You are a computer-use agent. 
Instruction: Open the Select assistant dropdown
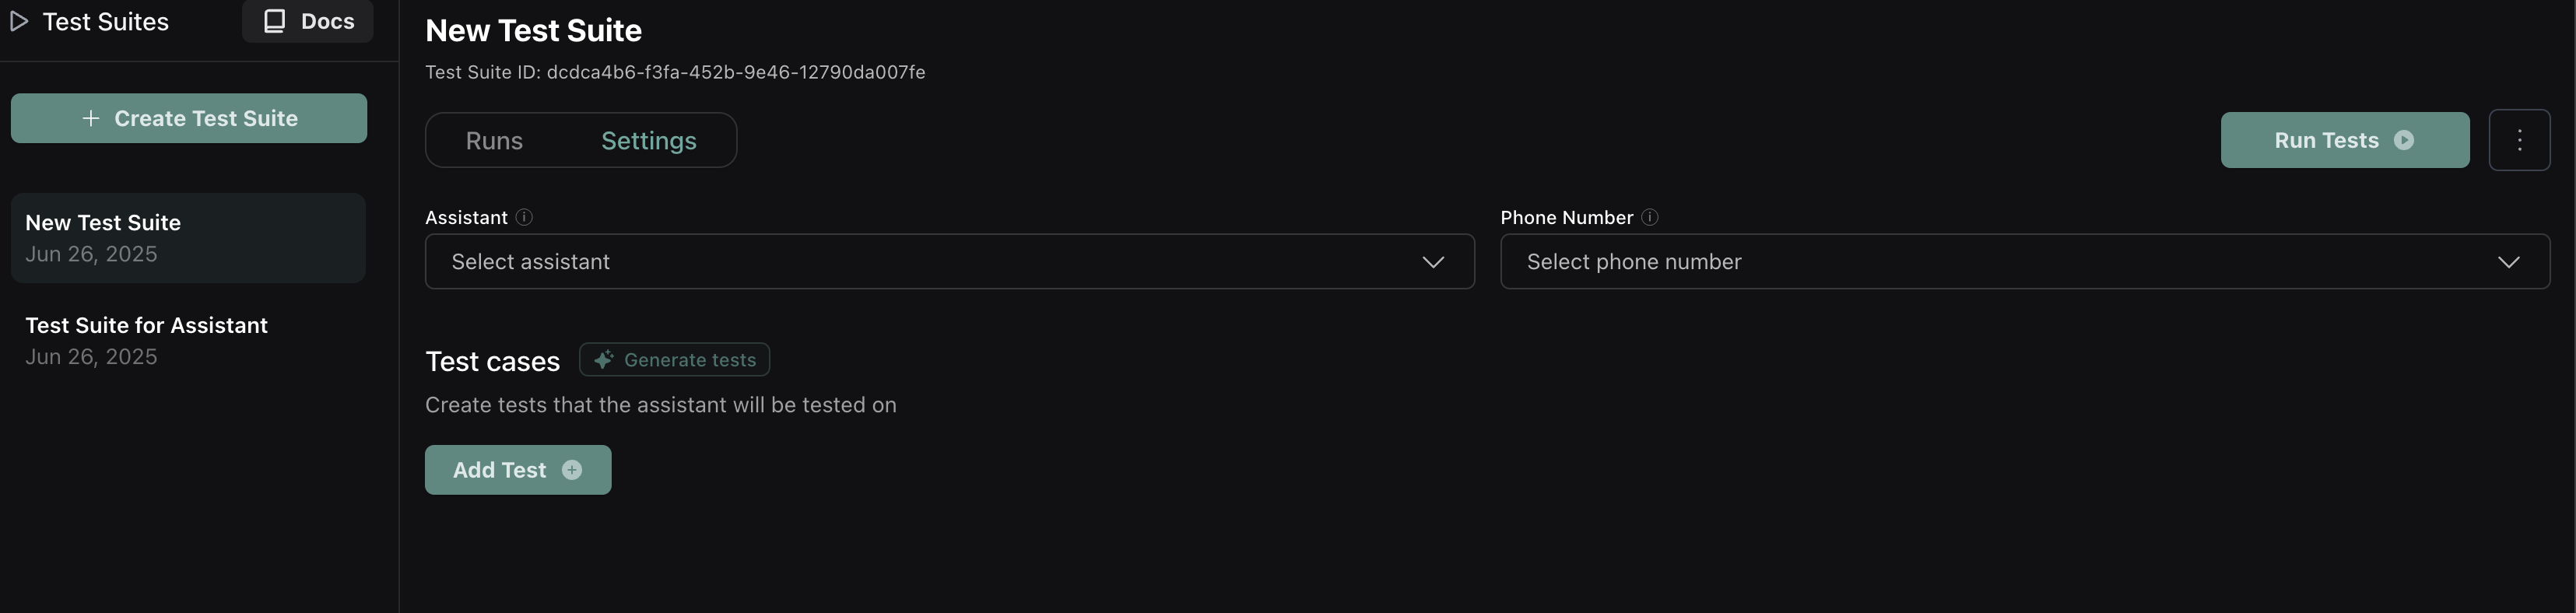point(930,262)
